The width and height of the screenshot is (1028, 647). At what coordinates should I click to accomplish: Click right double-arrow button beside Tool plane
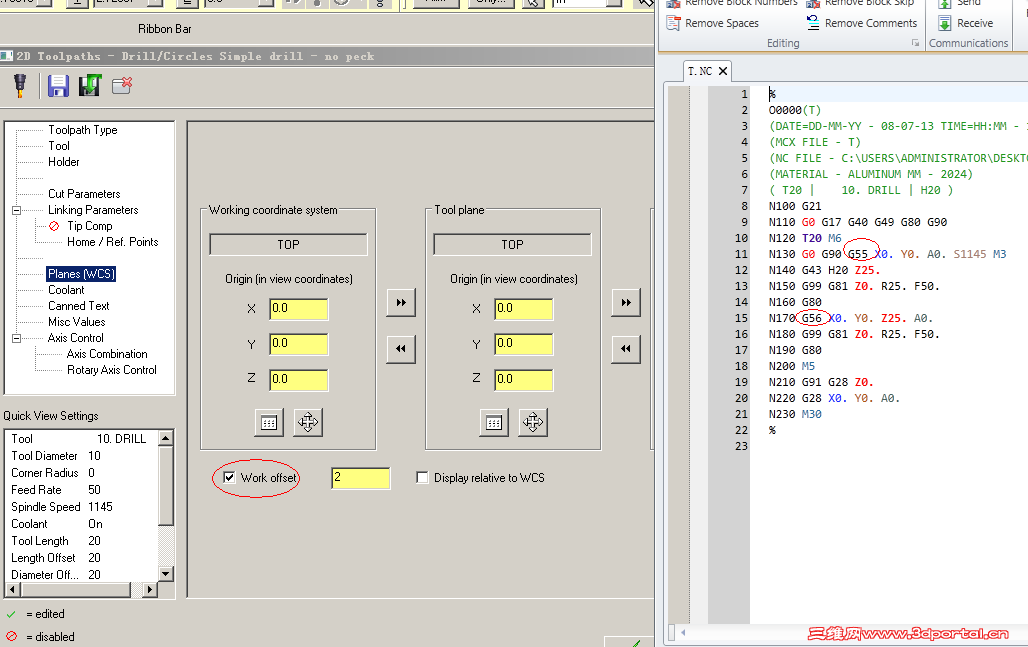pos(625,303)
